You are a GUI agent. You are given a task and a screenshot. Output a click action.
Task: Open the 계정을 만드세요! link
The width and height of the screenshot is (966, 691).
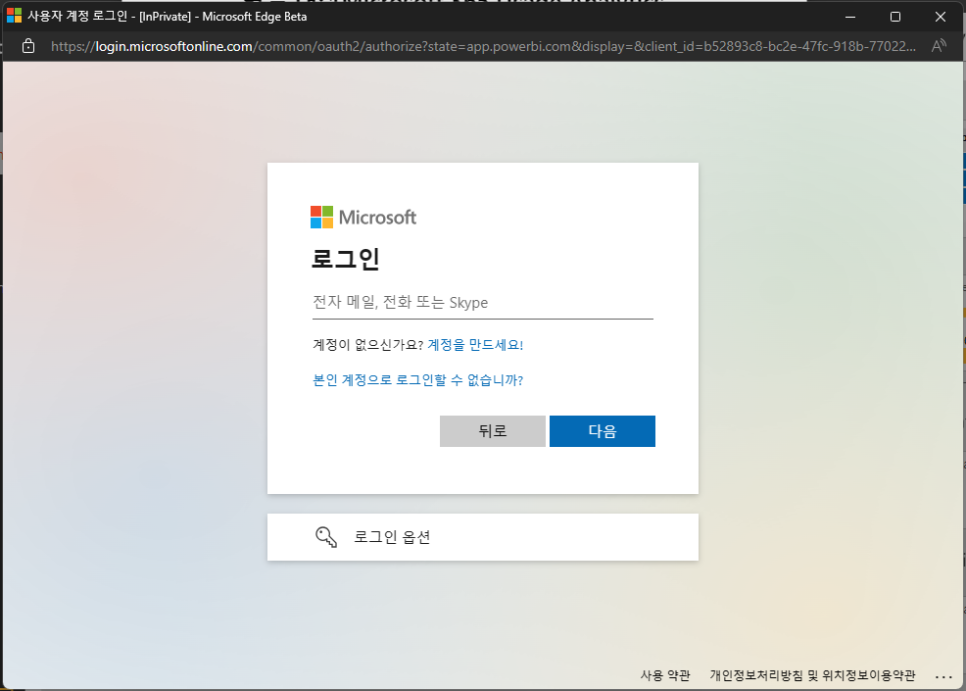pyautogui.click(x=475, y=345)
